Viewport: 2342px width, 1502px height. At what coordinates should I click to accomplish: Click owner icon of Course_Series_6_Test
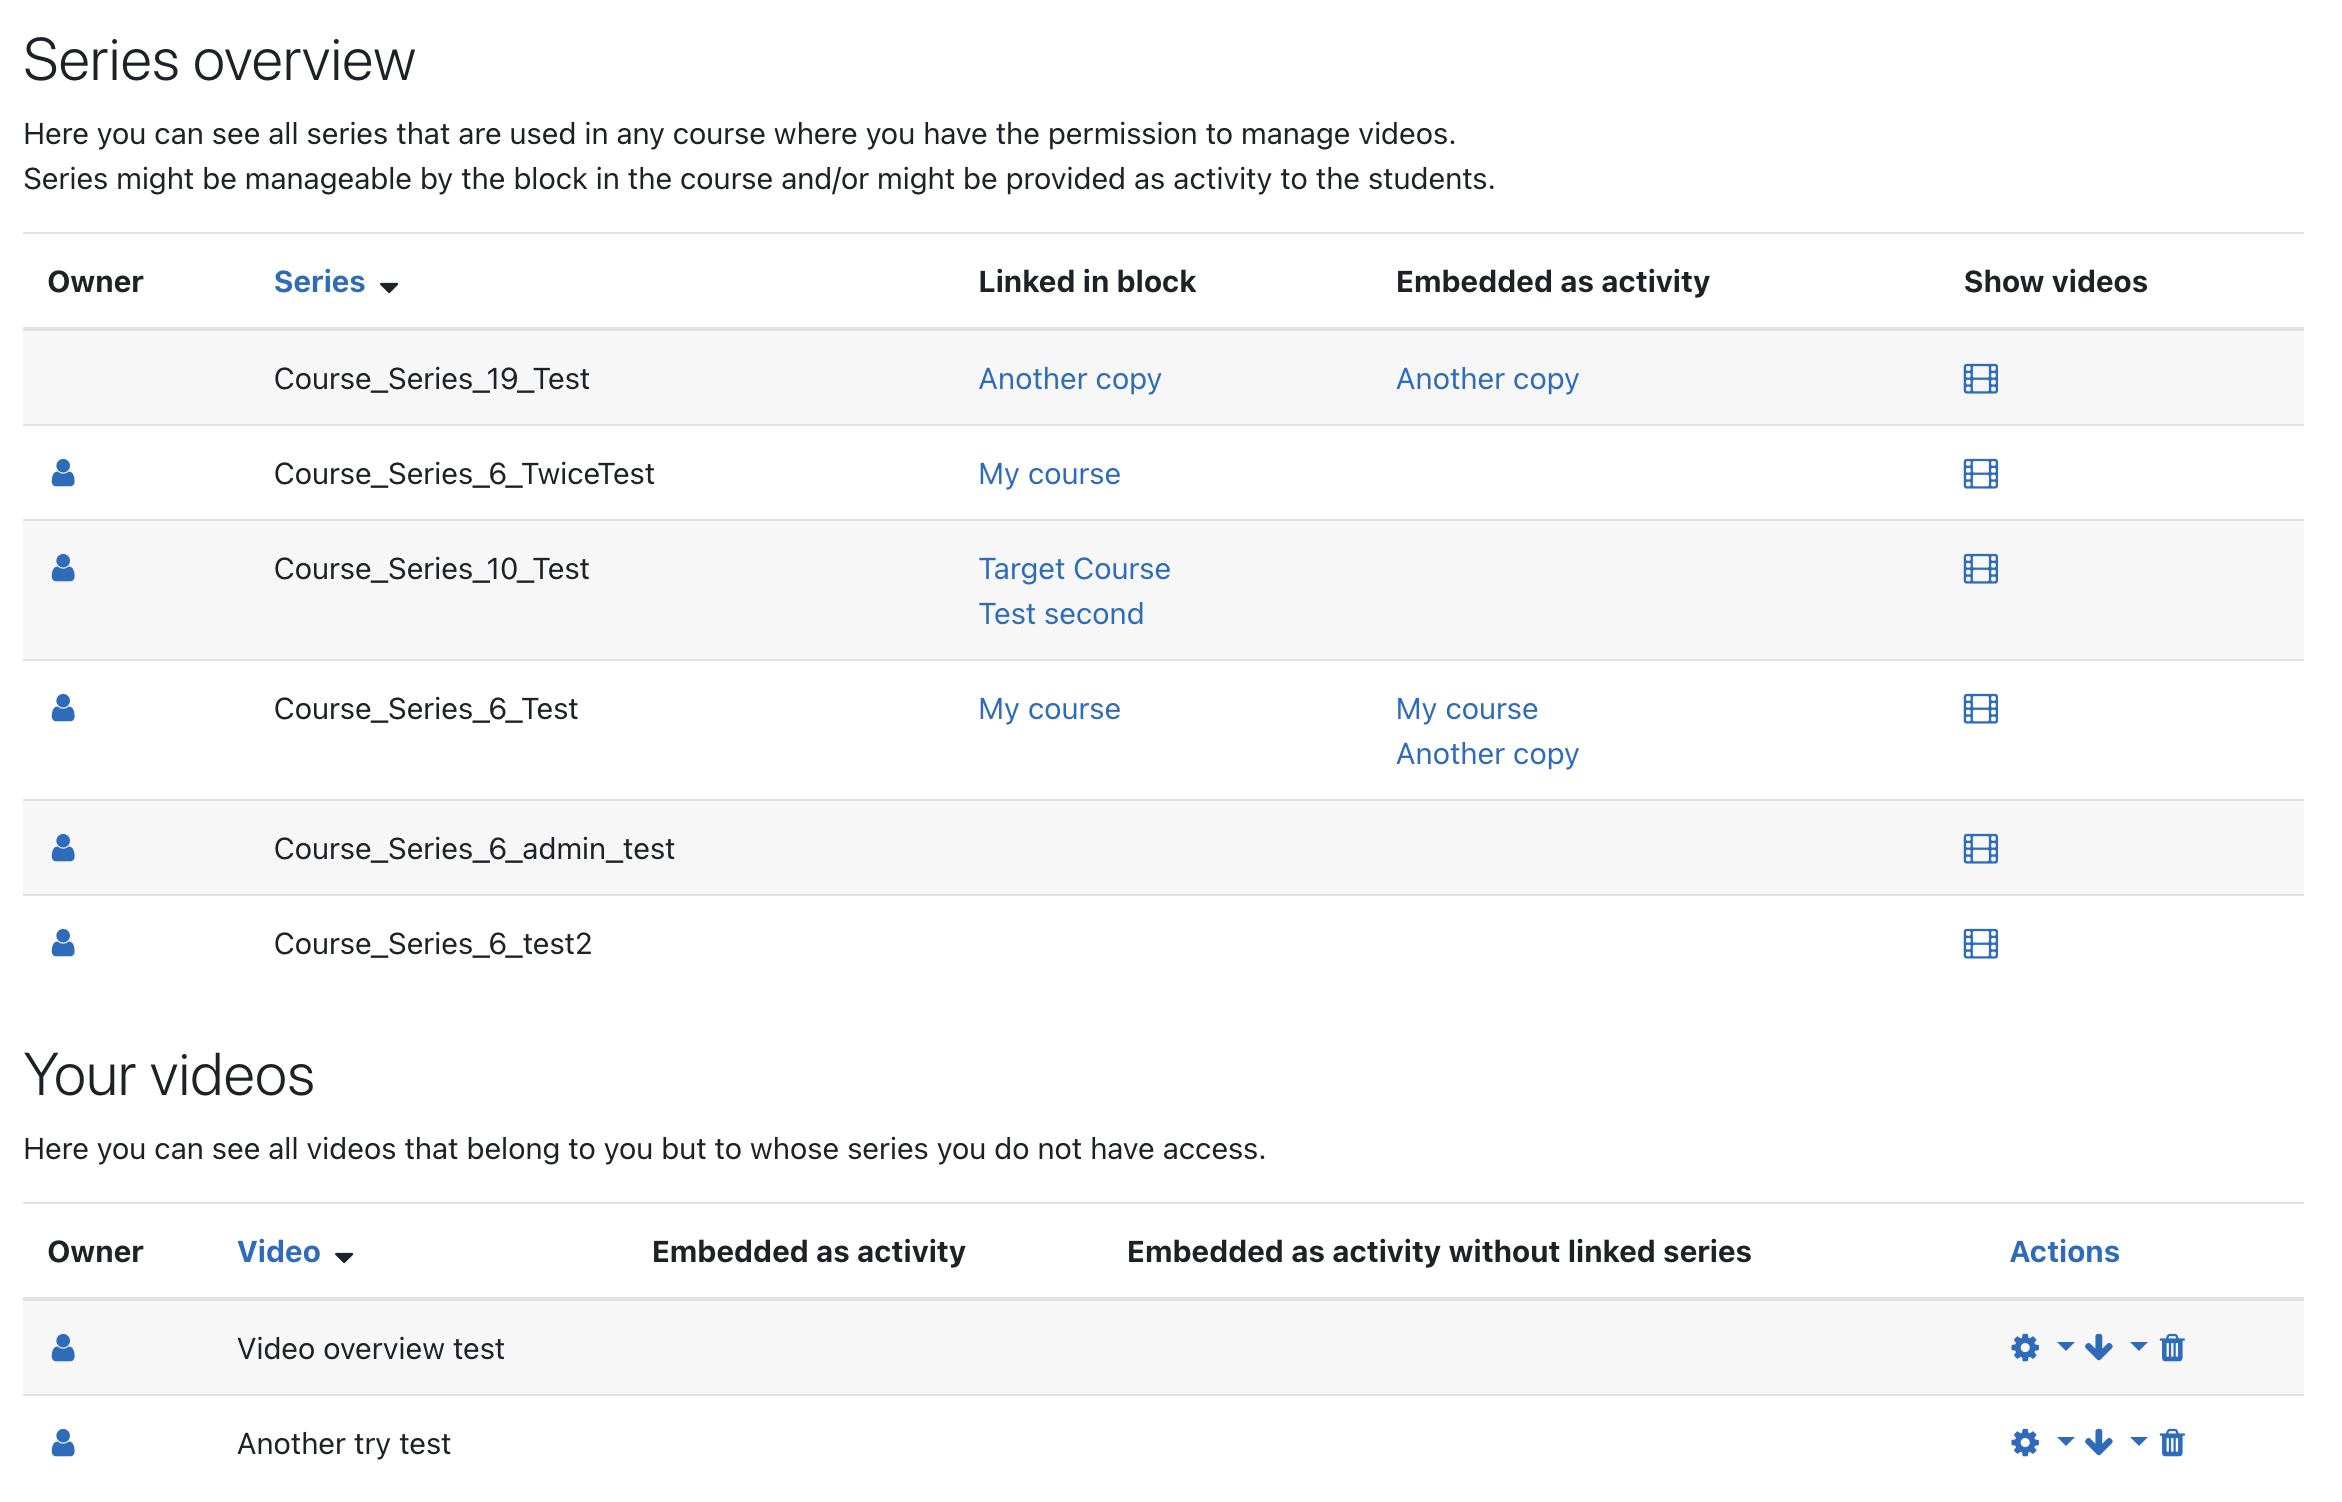(x=63, y=708)
